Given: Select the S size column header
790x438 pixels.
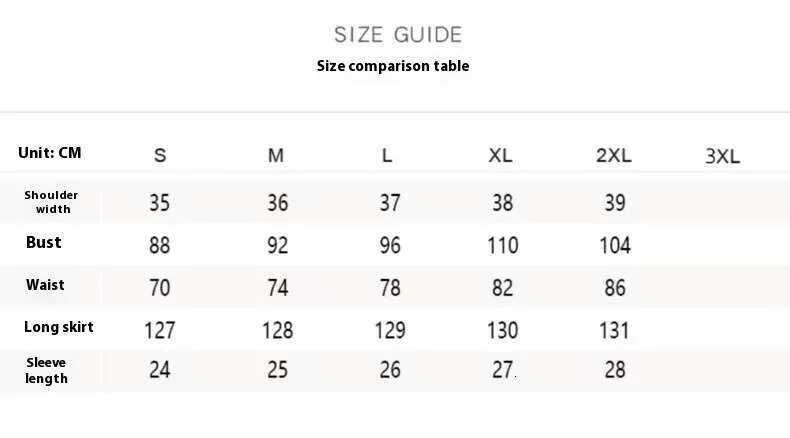Looking at the screenshot, I should click(x=160, y=155).
